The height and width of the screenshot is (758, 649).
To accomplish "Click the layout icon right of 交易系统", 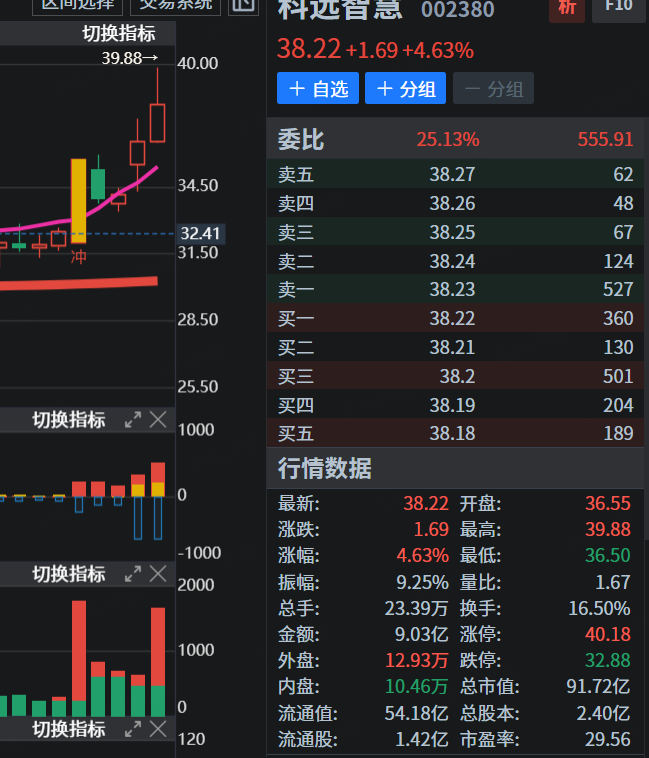I will (x=243, y=5).
